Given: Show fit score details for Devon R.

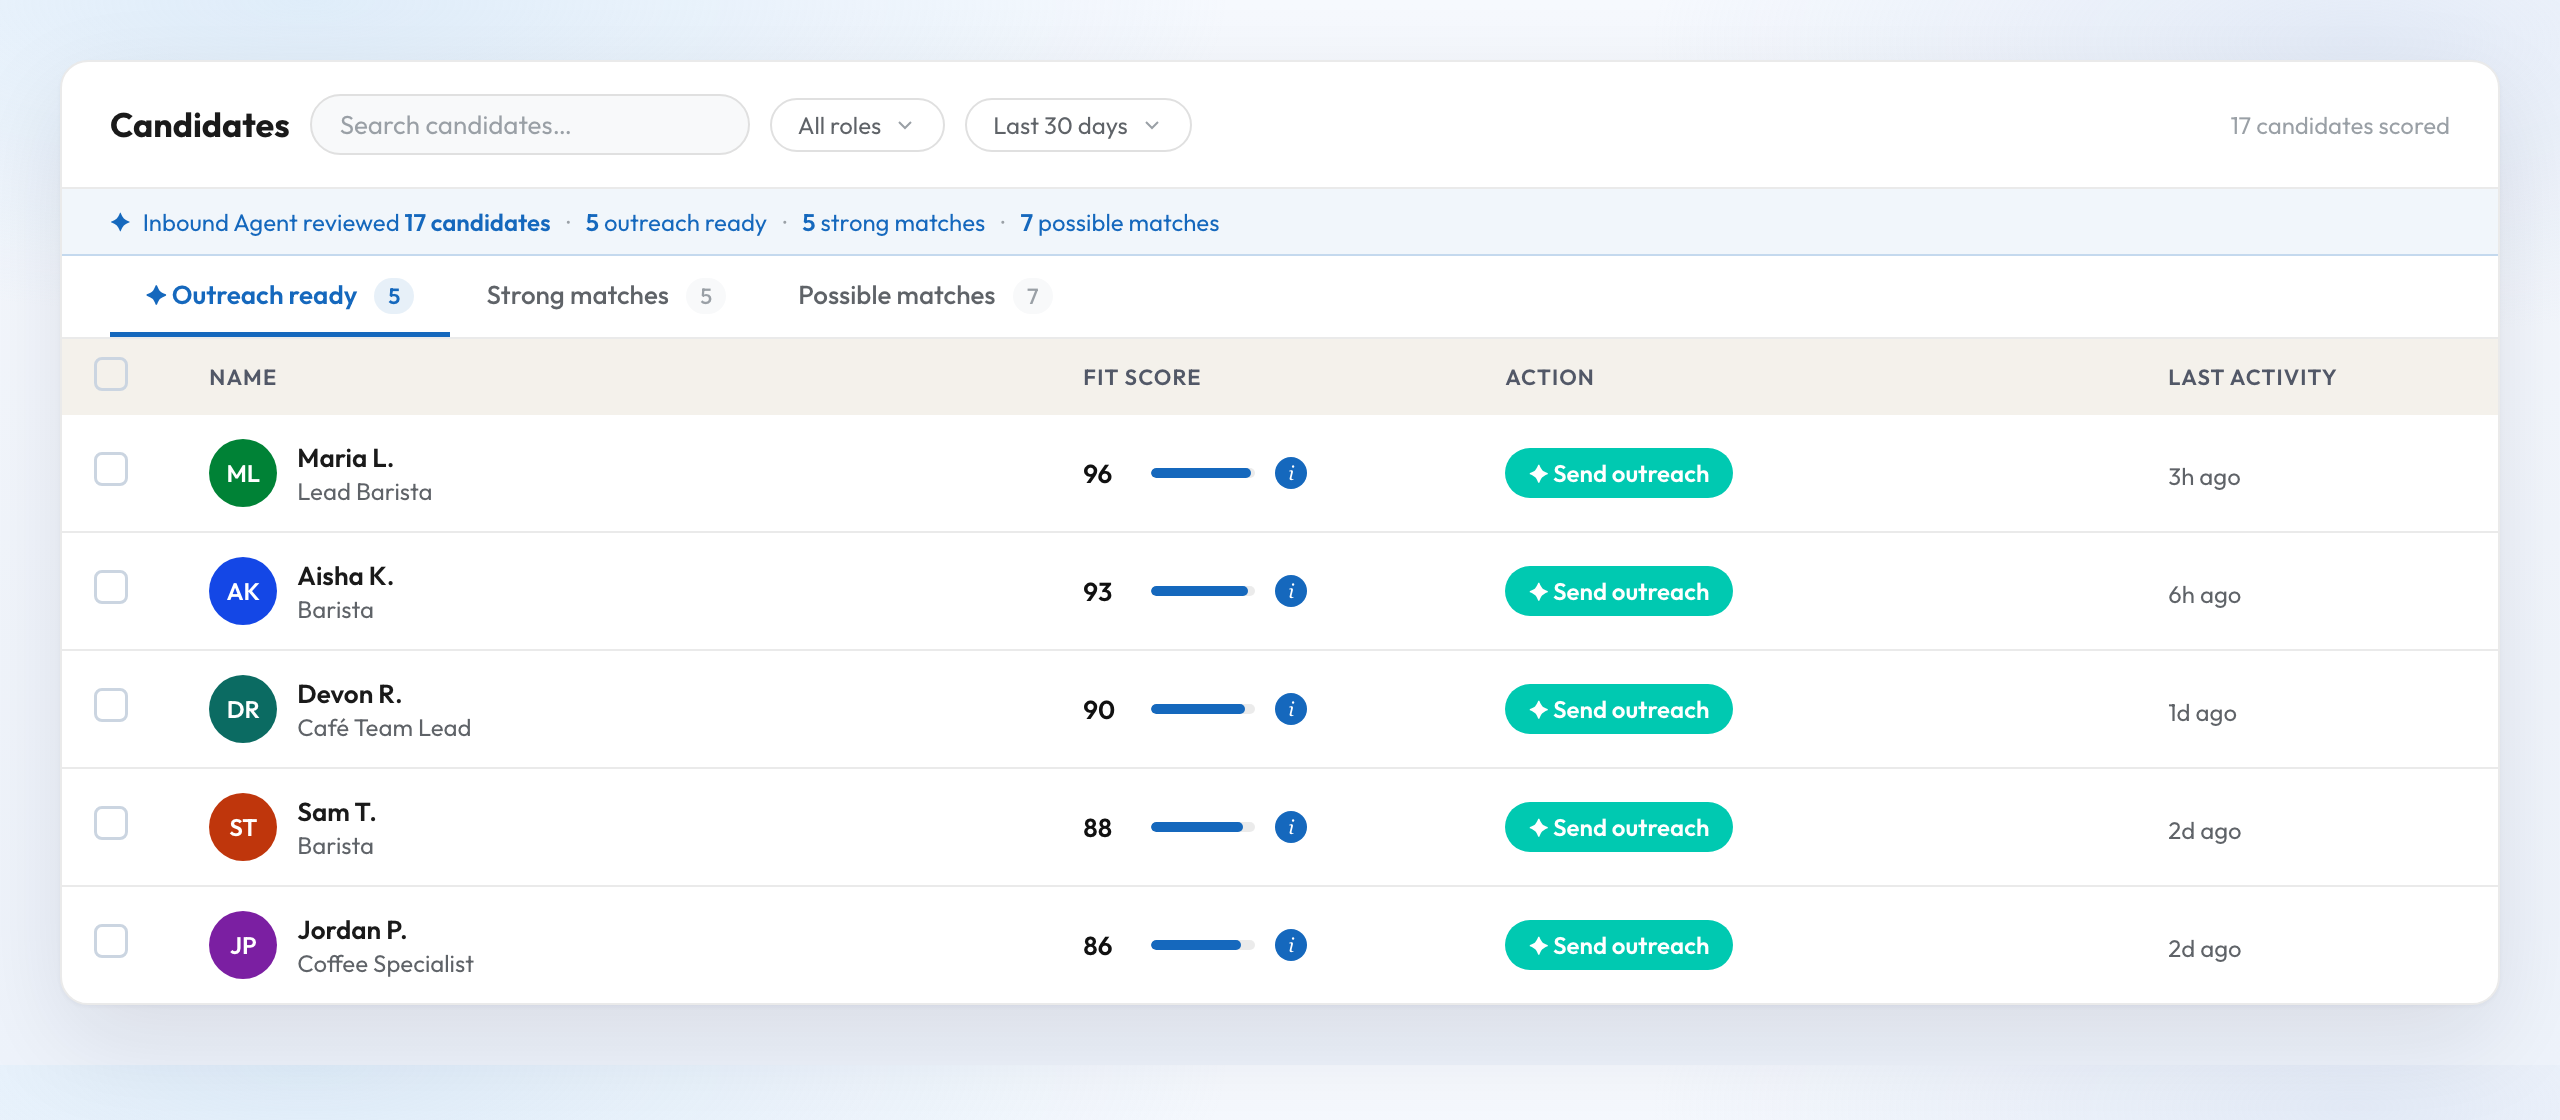Looking at the screenshot, I should tap(1291, 709).
